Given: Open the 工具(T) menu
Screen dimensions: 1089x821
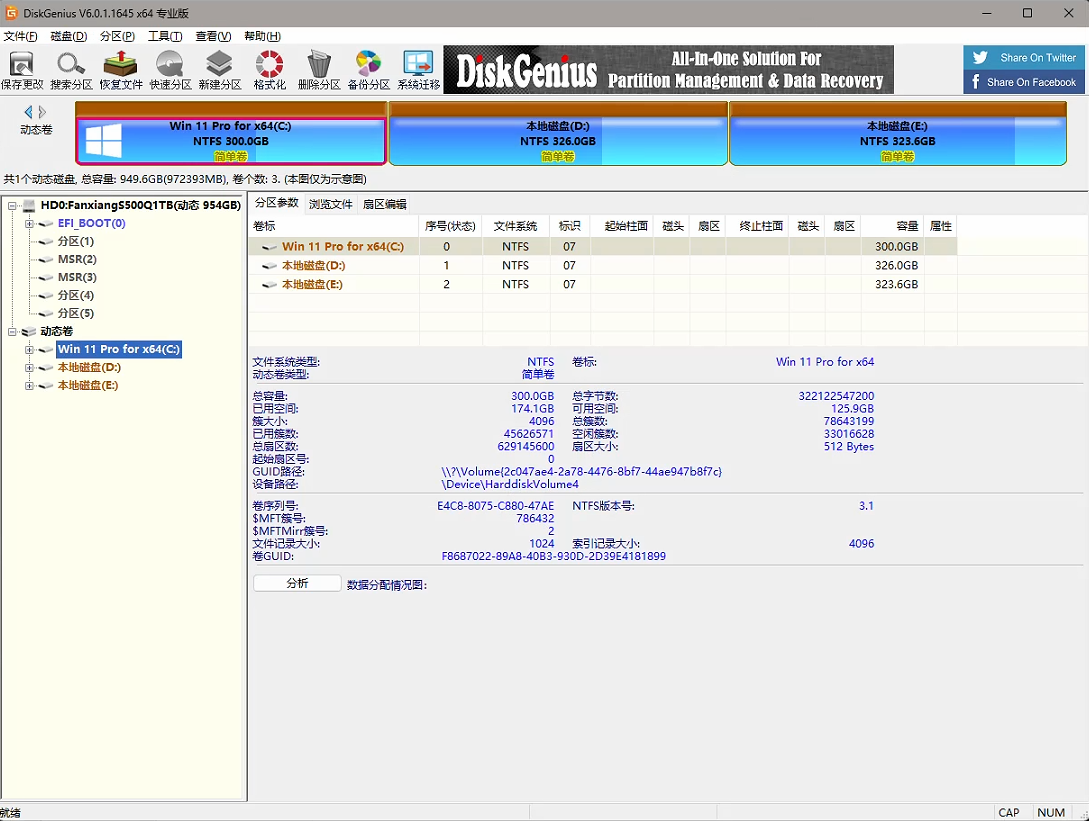Looking at the screenshot, I should pyautogui.click(x=165, y=36).
